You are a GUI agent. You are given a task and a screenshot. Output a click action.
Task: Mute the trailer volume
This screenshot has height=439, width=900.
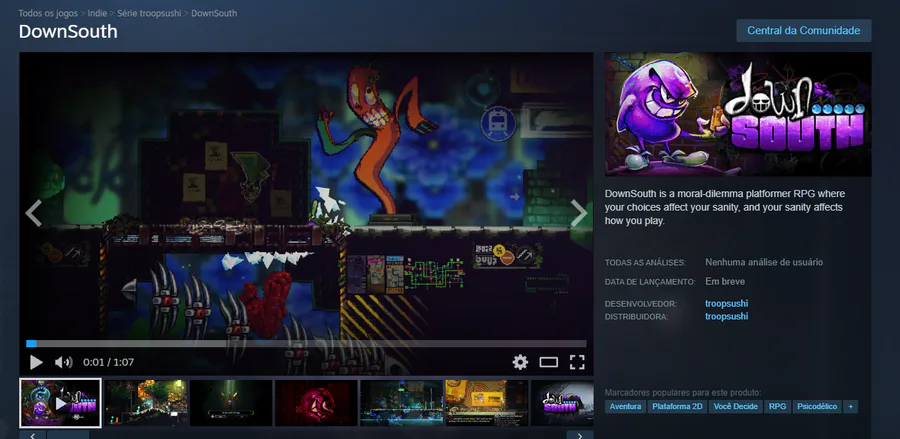tap(63, 362)
